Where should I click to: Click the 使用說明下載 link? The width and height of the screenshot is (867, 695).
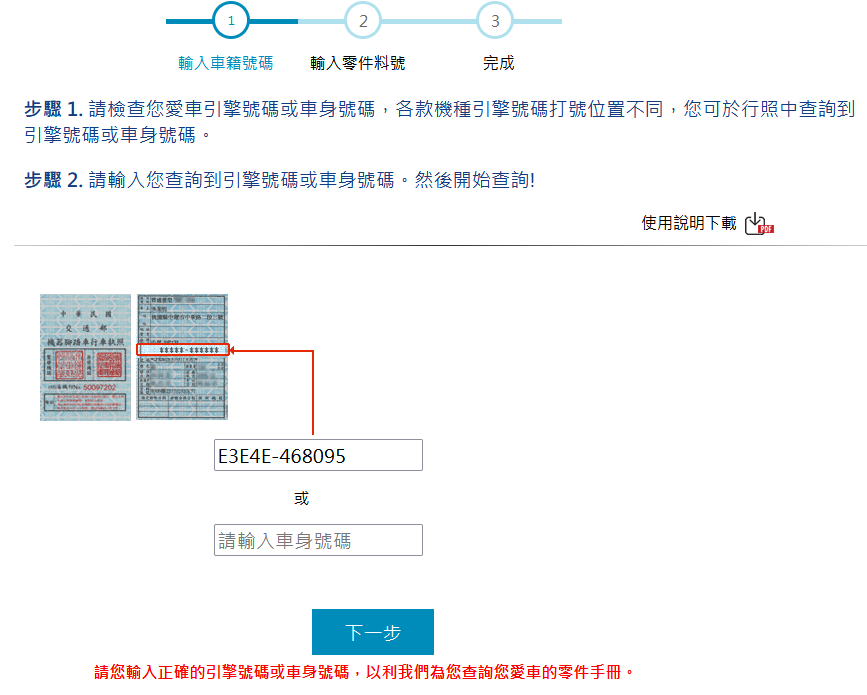pos(689,223)
